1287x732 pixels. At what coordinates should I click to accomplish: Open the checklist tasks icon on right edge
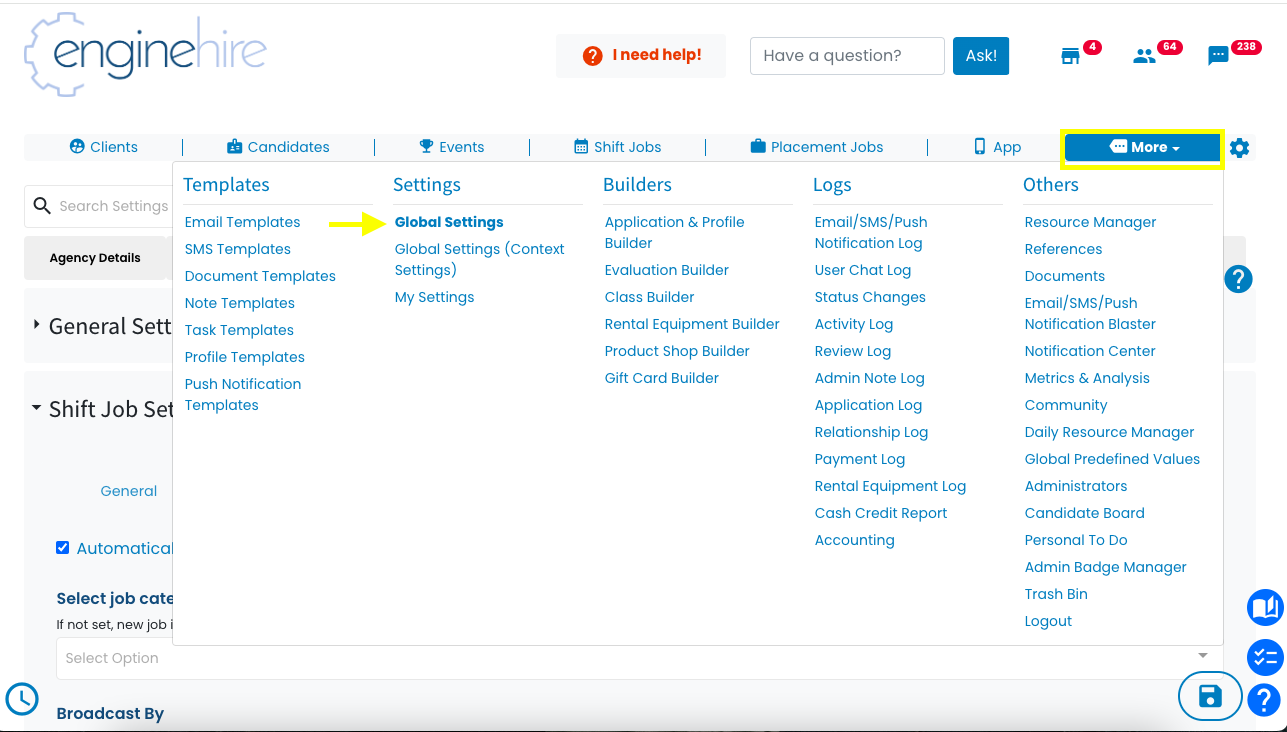(1265, 657)
